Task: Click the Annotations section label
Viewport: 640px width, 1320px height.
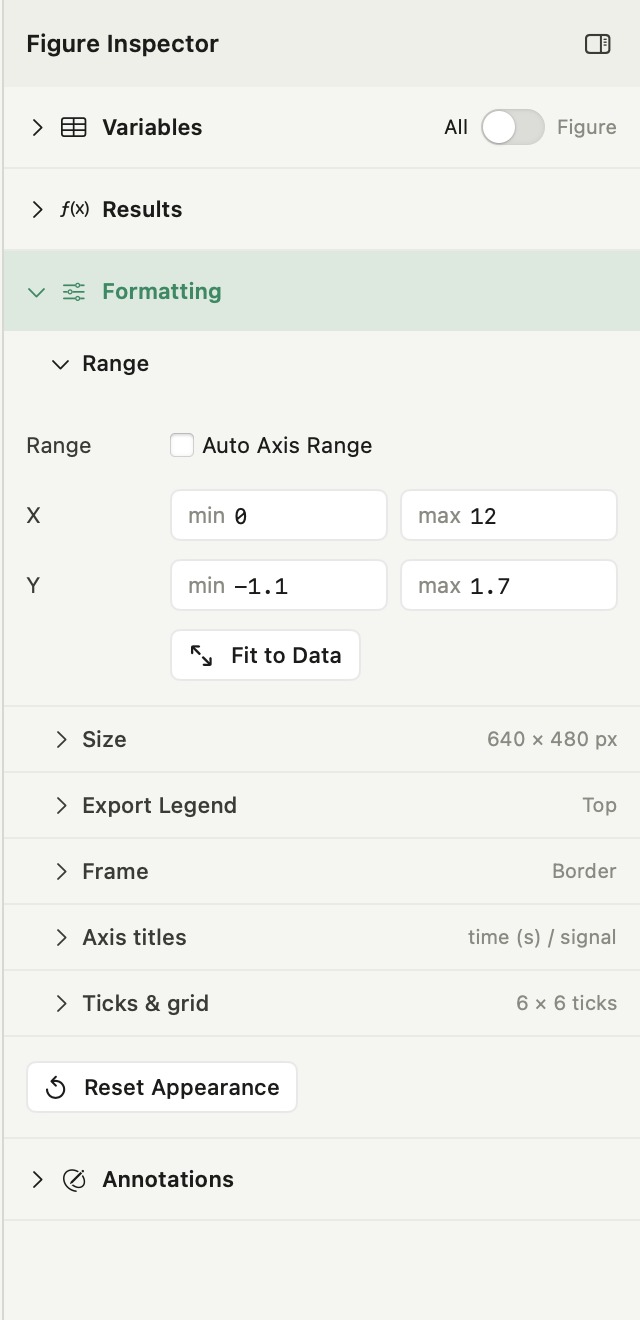Action: tap(168, 1179)
